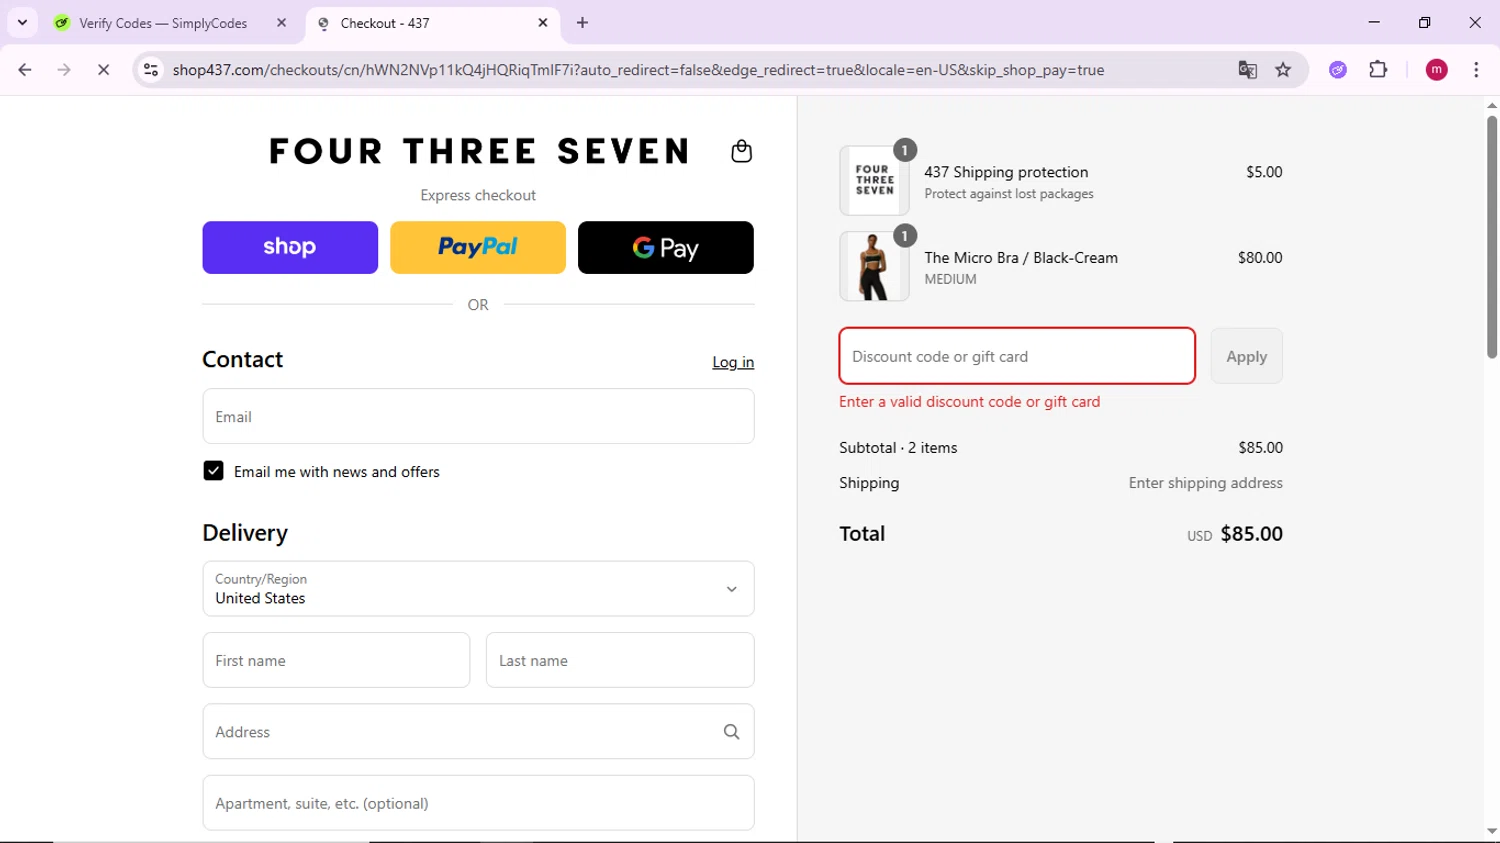Screen dimensions: 1500x843
Task: Click the page vertical scrollbar thumb
Action: (1491, 237)
